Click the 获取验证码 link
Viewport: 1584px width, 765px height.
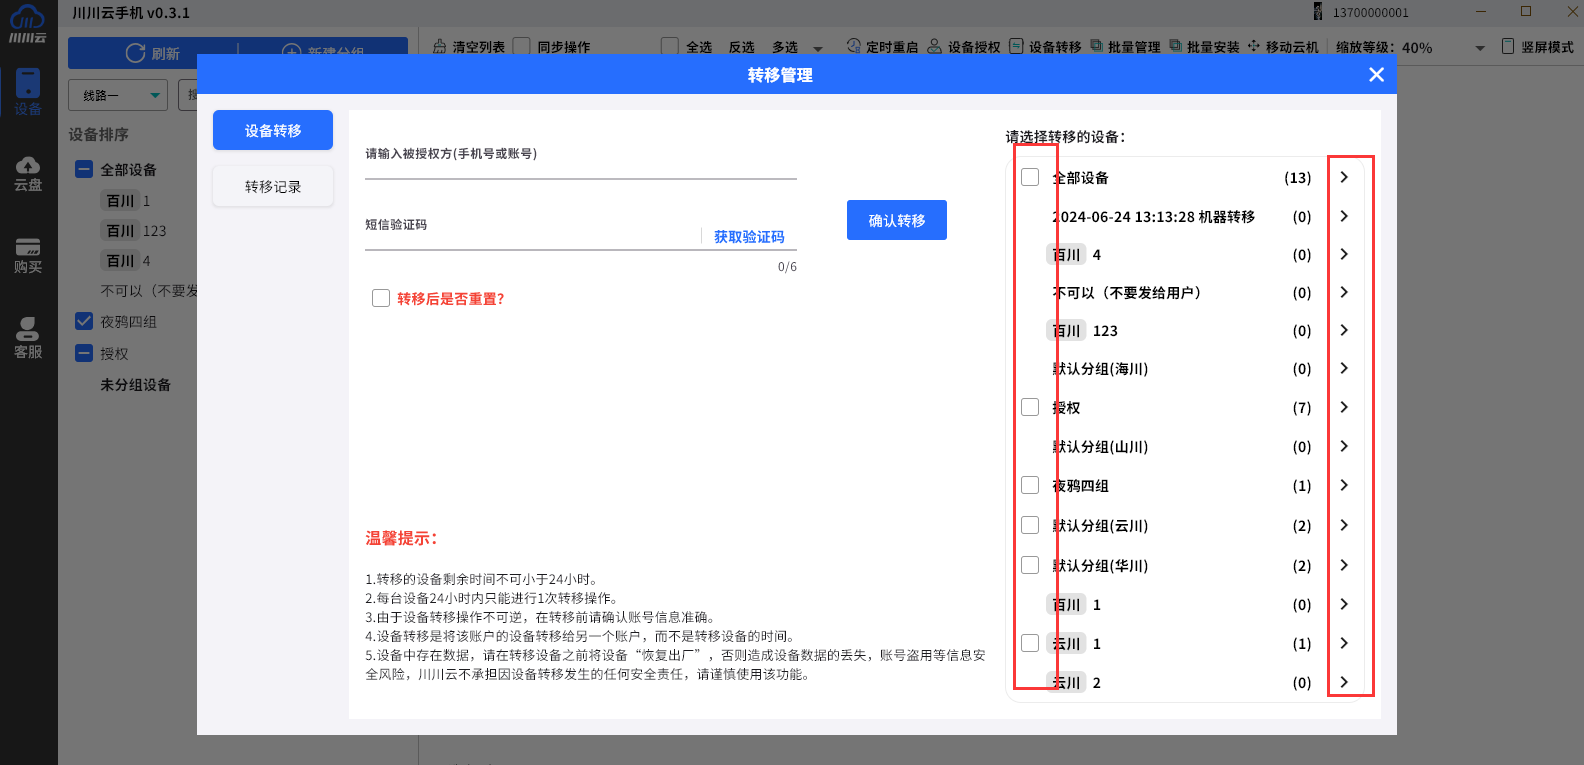point(749,237)
